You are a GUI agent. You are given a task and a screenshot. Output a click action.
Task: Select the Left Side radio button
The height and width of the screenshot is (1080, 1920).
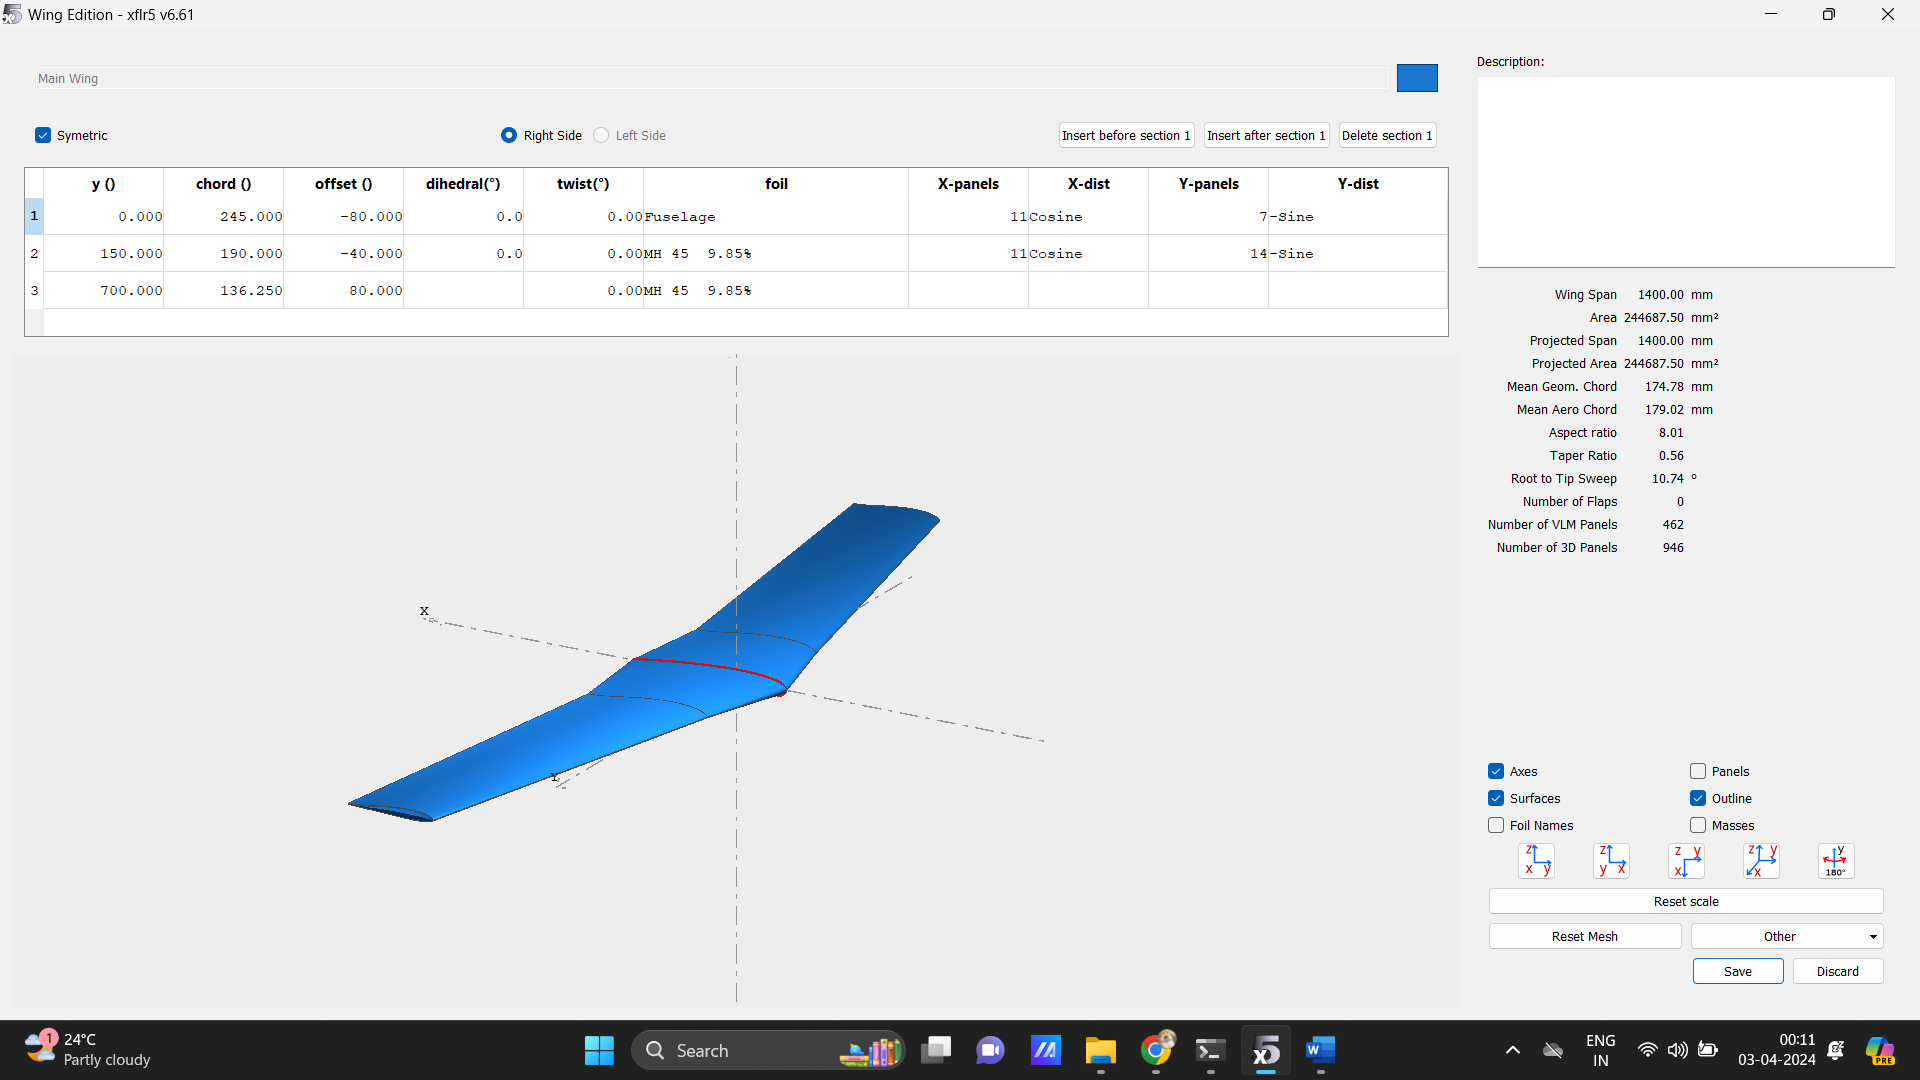tap(601, 135)
